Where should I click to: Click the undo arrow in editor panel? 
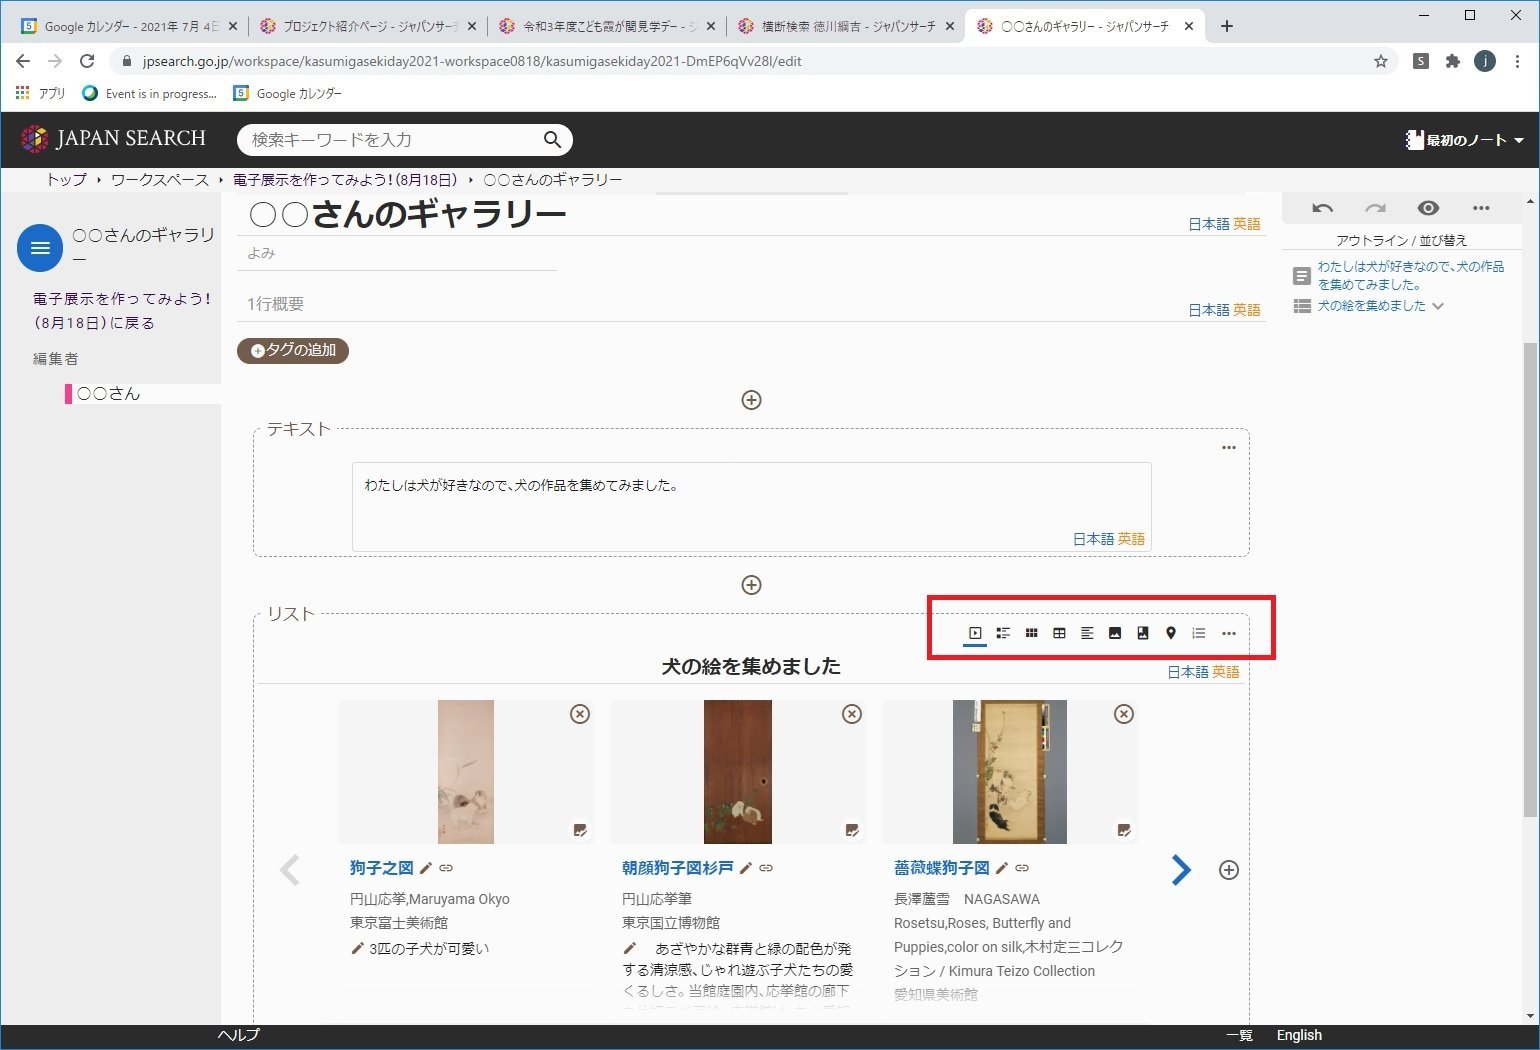(1322, 208)
